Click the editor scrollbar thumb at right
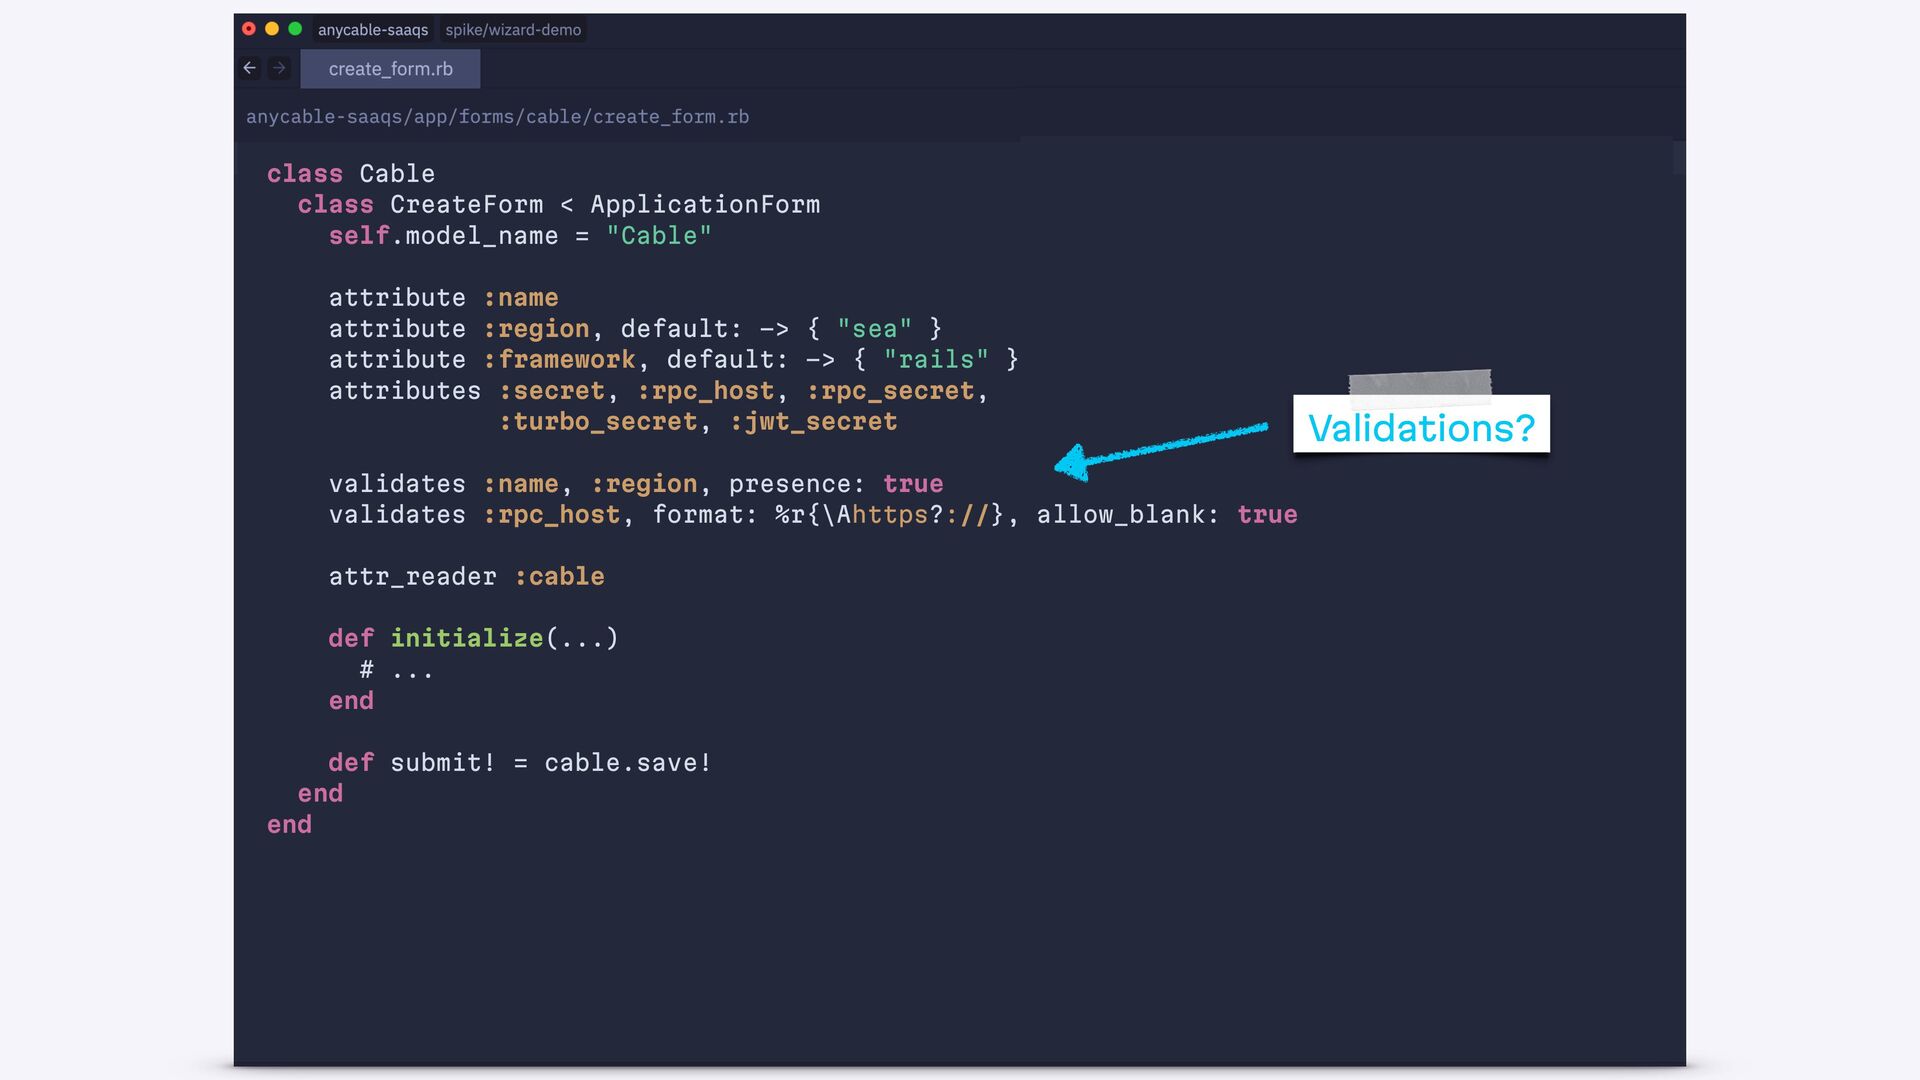 click(1678, 158)
